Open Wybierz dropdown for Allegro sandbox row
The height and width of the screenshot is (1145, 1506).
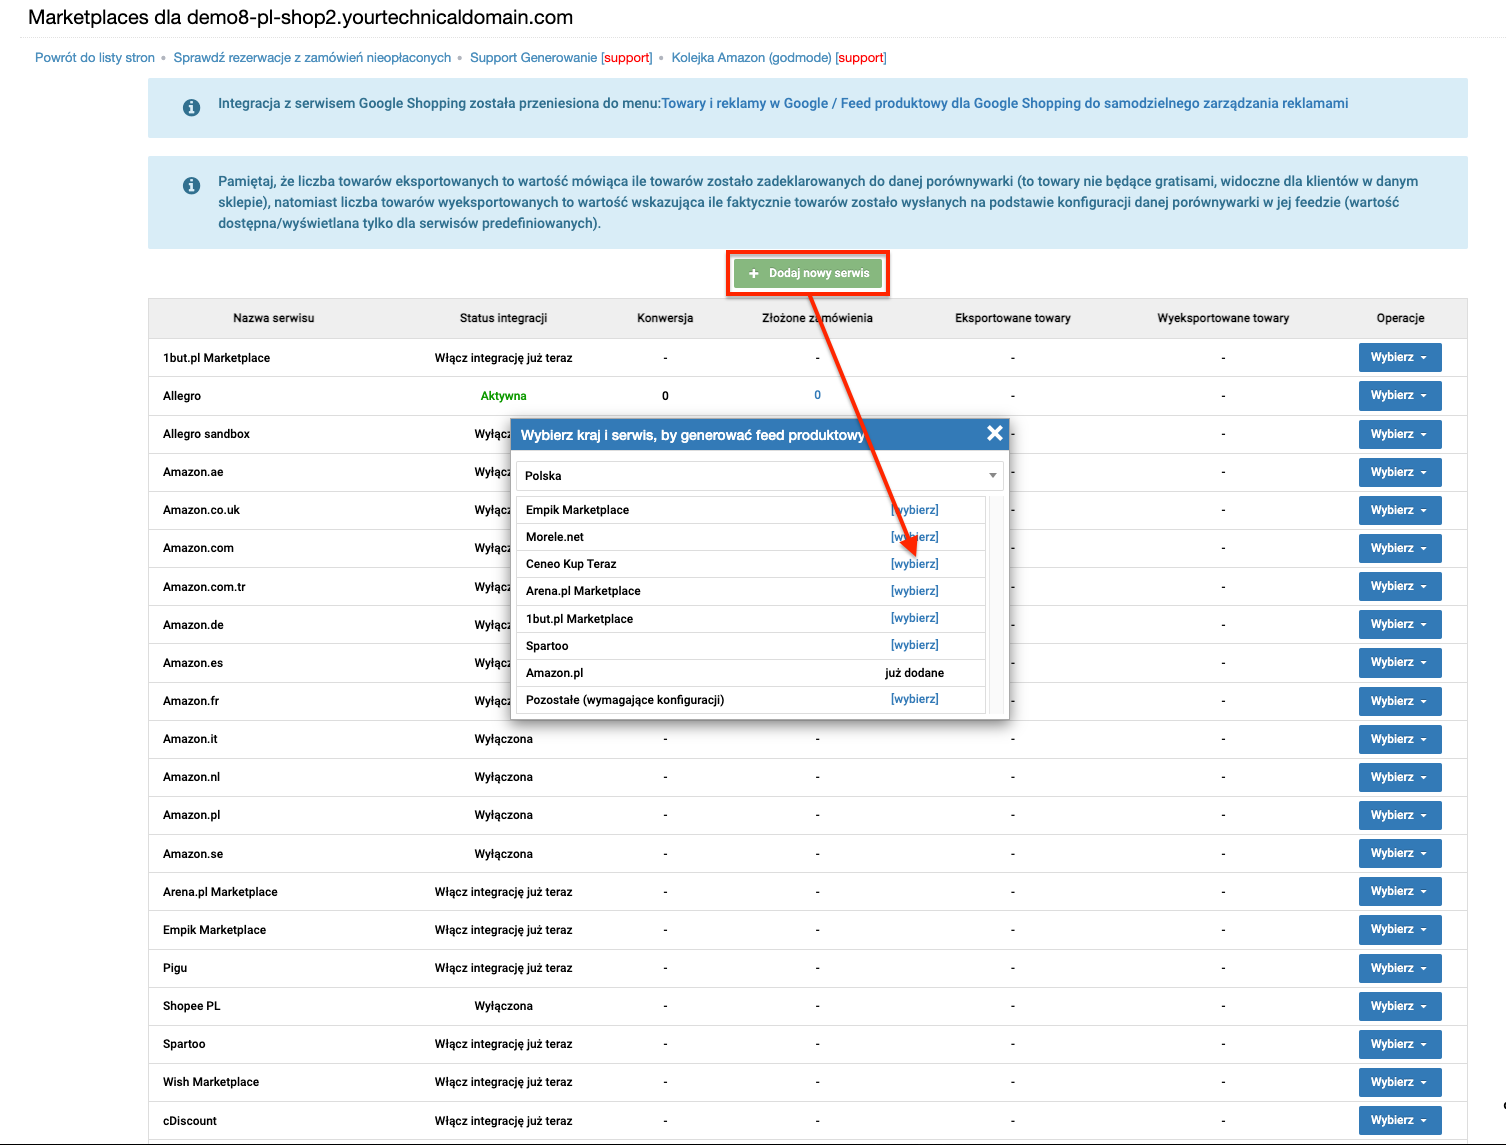(x=1399, y=434)
